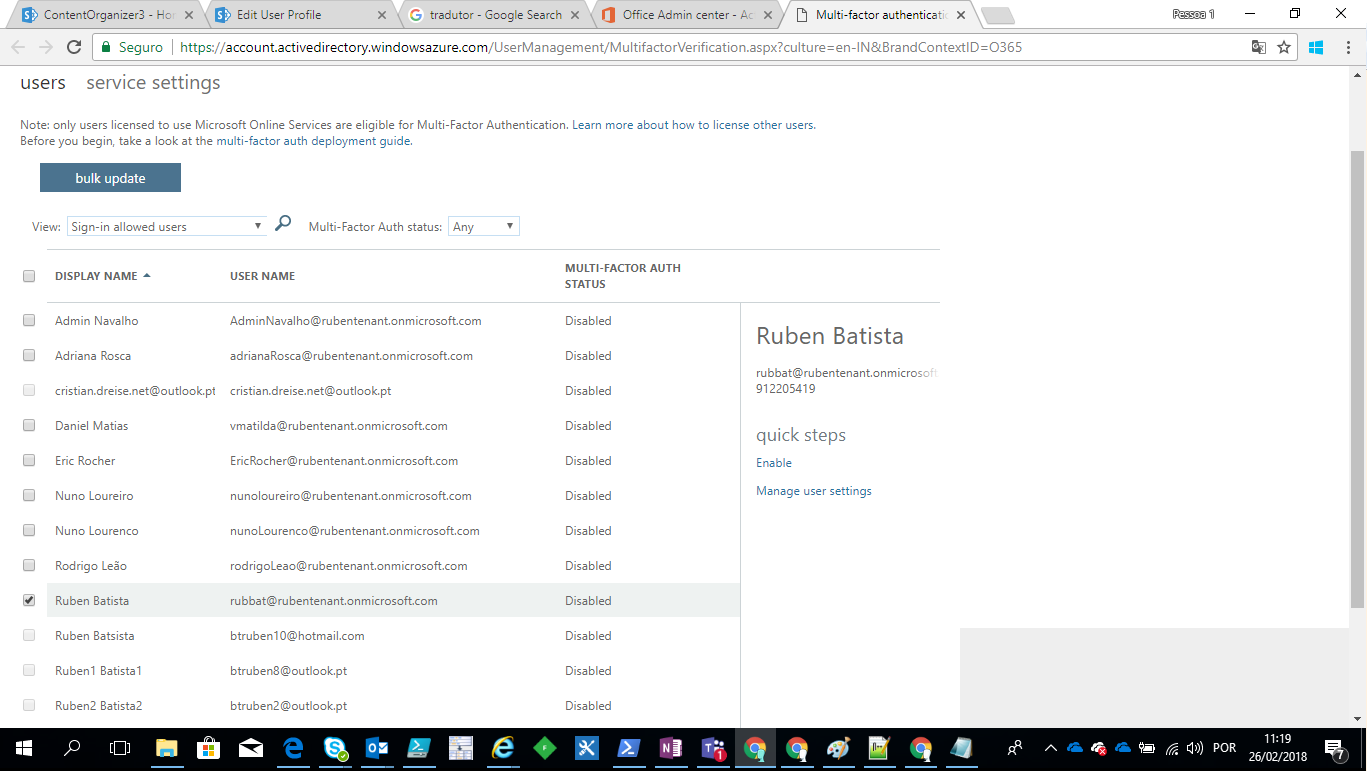The width and height of the screenshot is (1367, 771).
Task: Open OneNote from the taskbar
Action: point(671,747)
